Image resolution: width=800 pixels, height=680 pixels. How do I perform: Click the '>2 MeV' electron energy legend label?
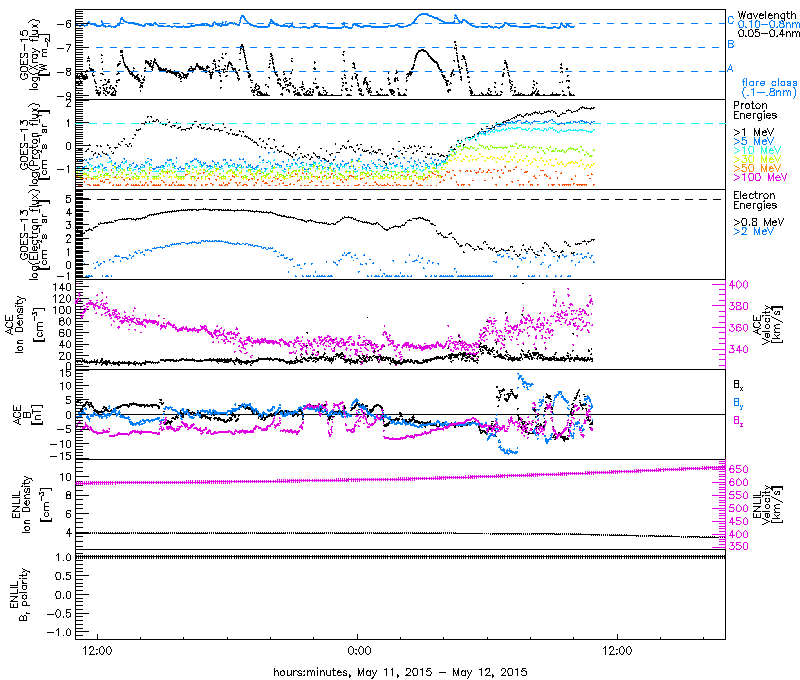tap(753, 231)
